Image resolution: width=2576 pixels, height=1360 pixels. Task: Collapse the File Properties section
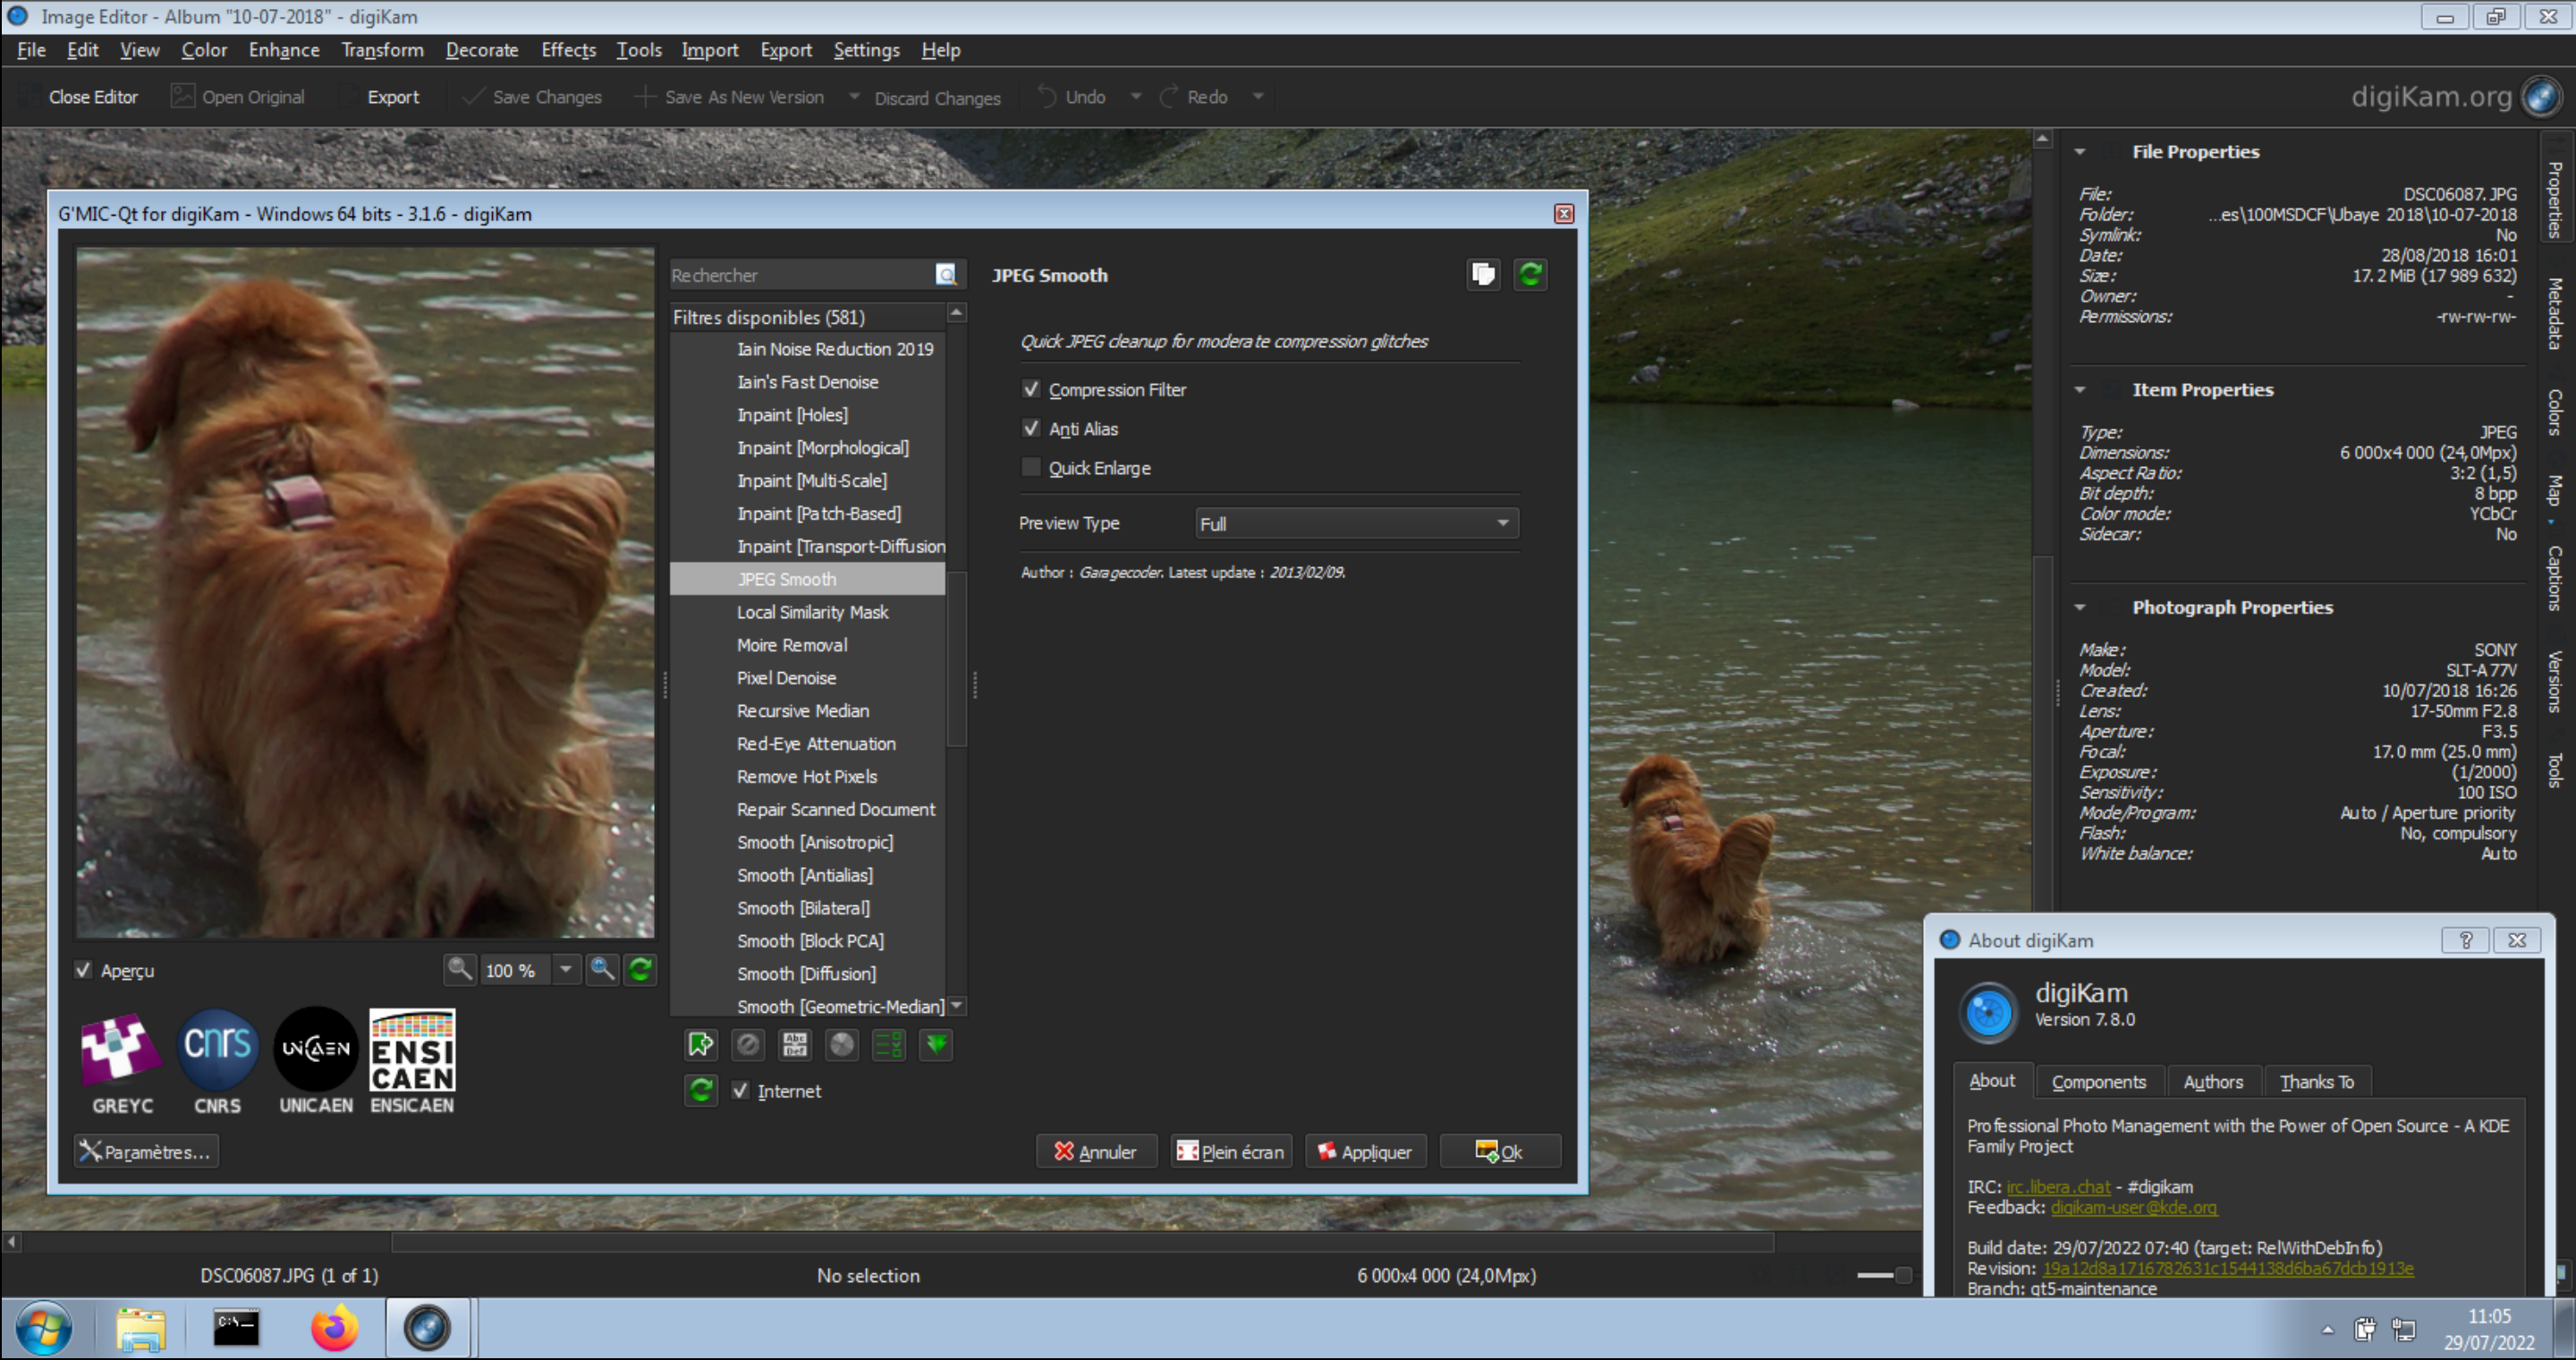2080,152
